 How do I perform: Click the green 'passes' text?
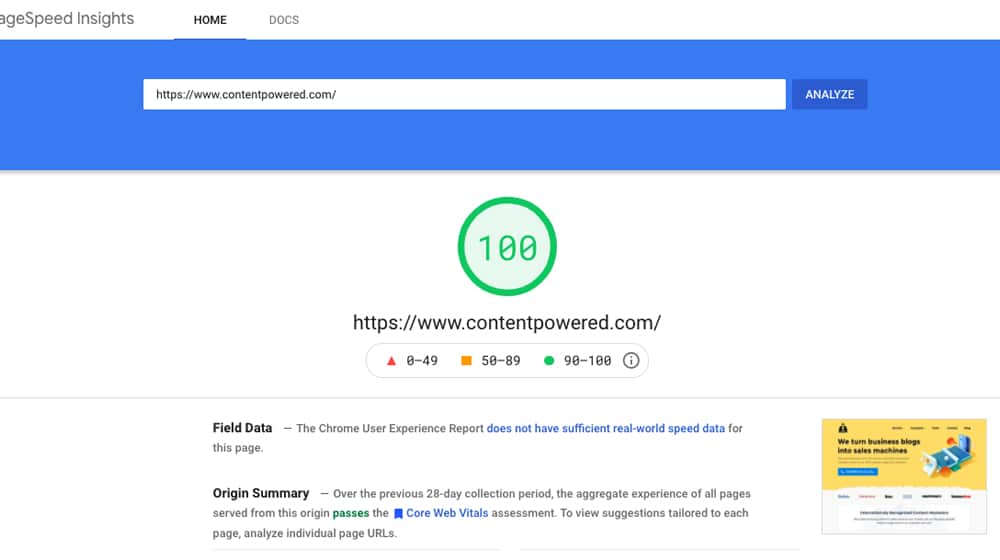coord(351,513)
